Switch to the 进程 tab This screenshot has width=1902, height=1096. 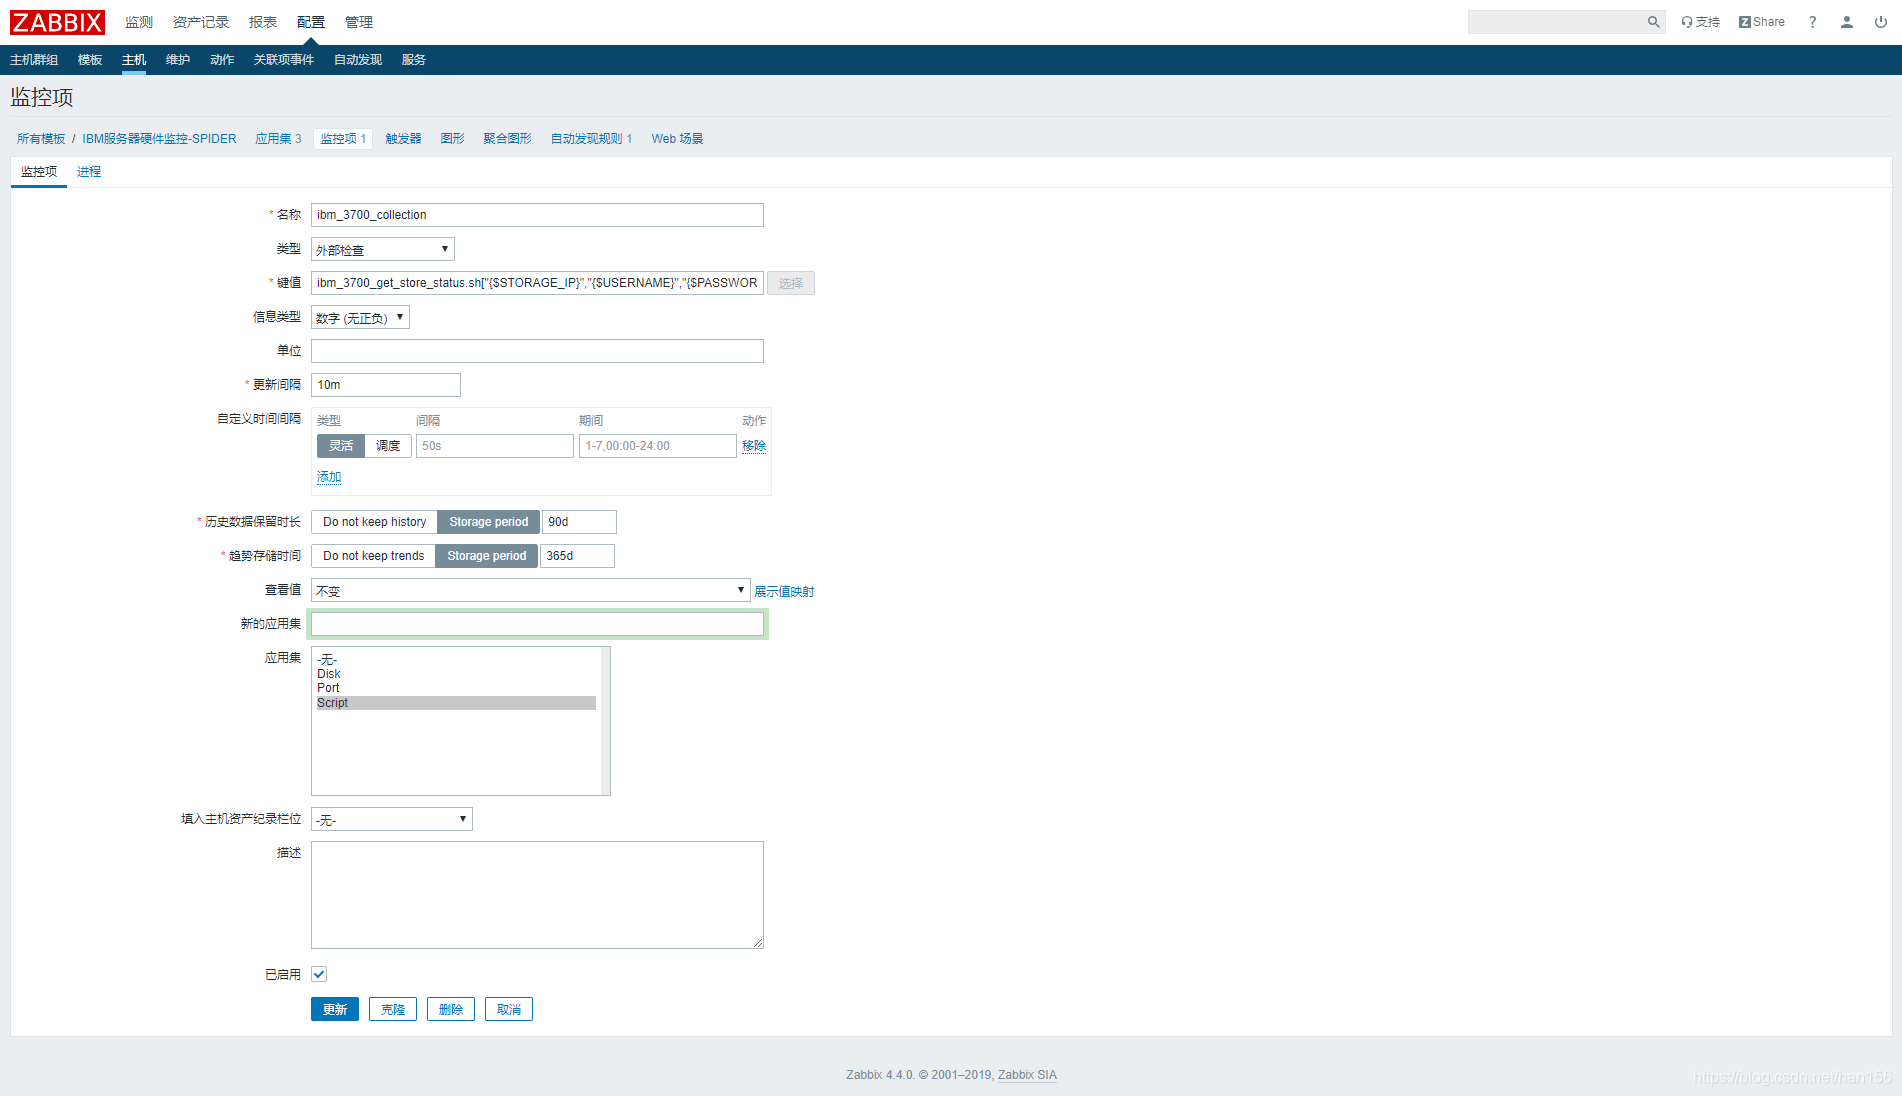89,172
